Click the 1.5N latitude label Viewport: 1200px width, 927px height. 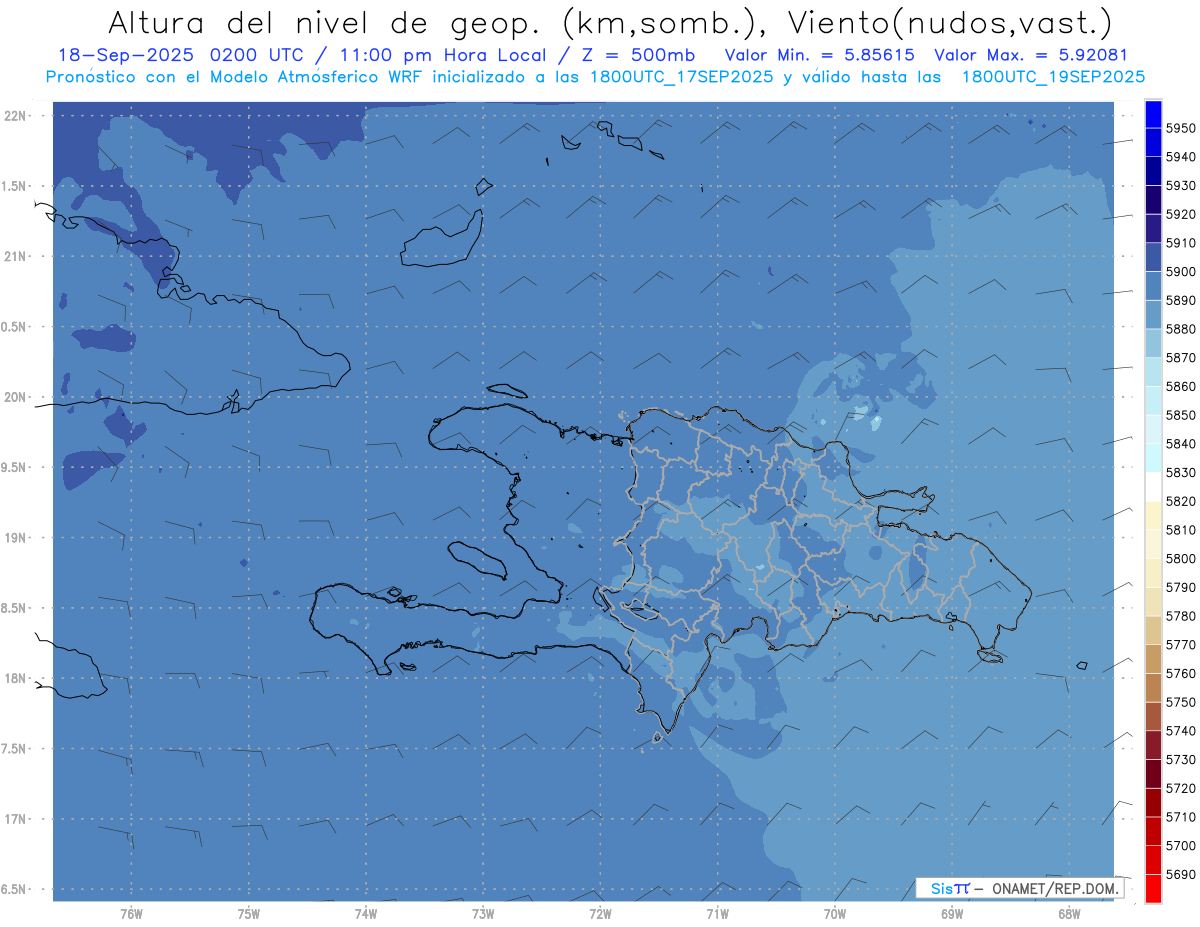(14, 186)
